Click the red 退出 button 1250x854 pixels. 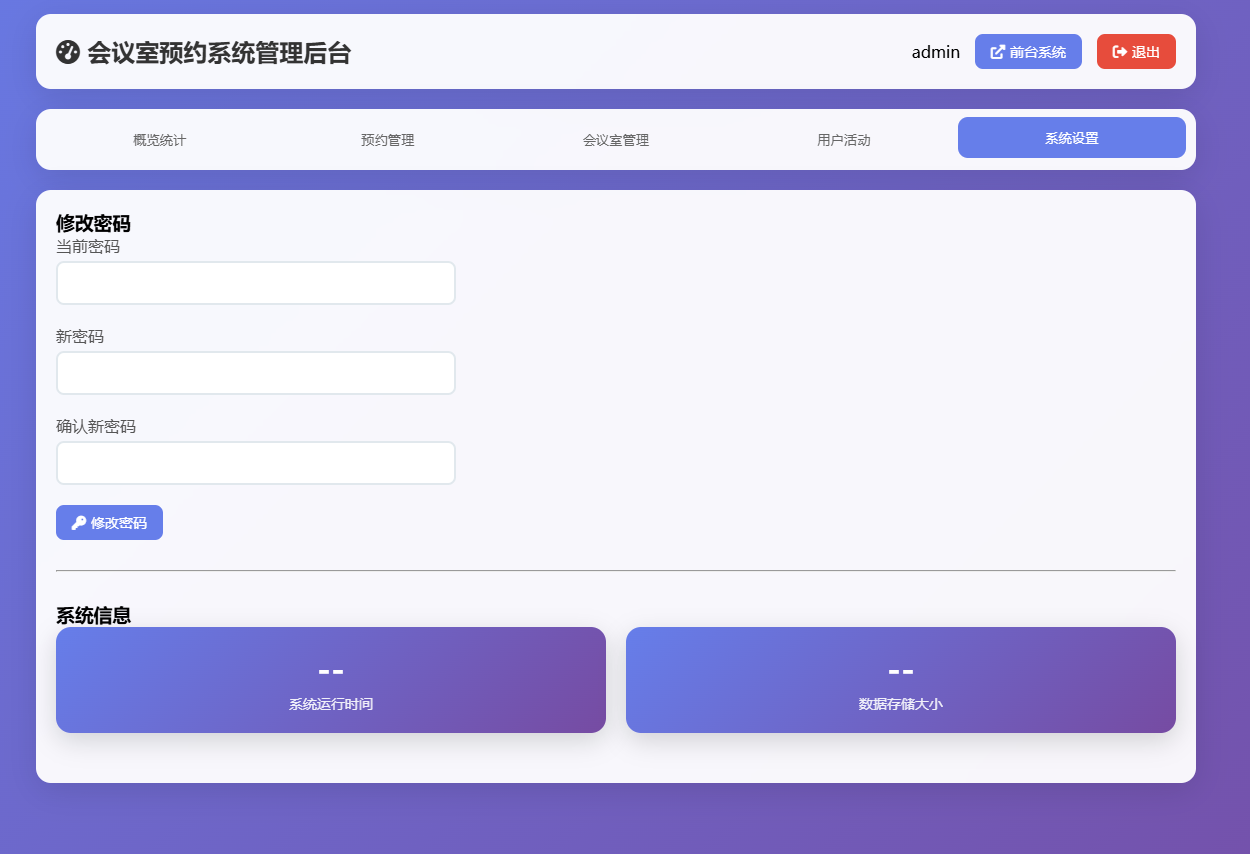(1136, 51)
